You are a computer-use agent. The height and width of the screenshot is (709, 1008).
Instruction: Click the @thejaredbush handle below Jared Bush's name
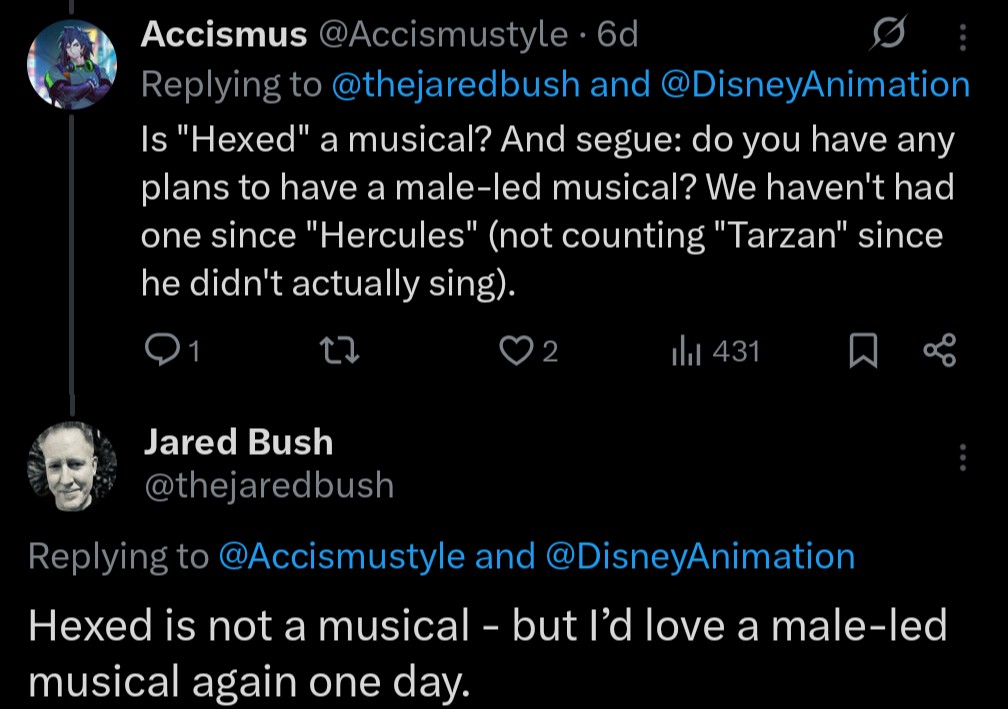coord(269,485)
